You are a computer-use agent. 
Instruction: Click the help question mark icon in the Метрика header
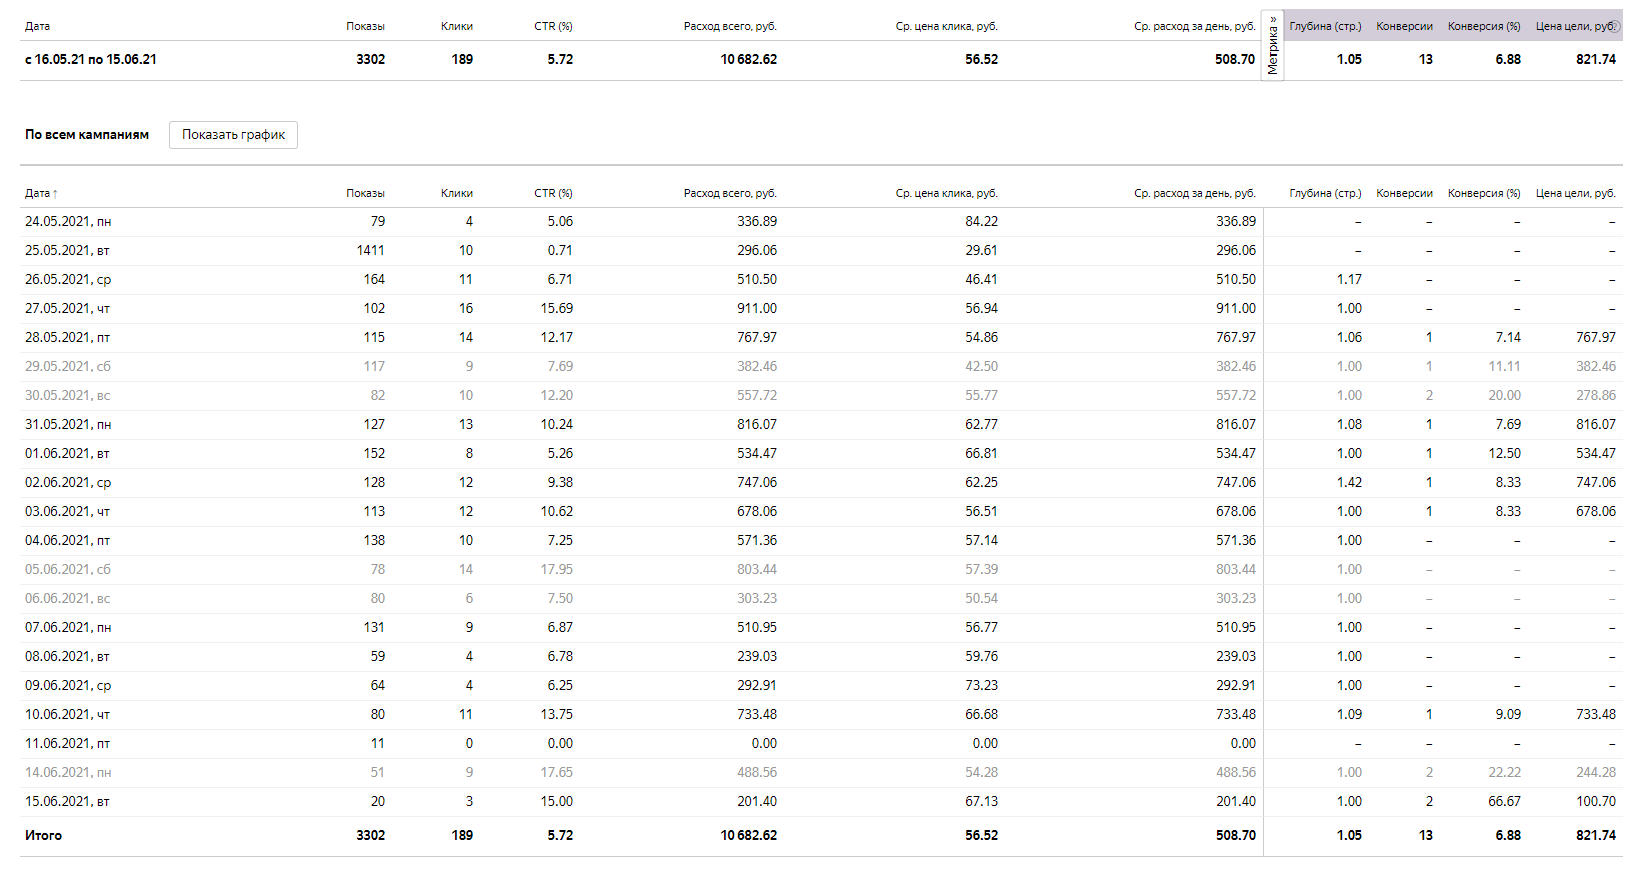1615,26
